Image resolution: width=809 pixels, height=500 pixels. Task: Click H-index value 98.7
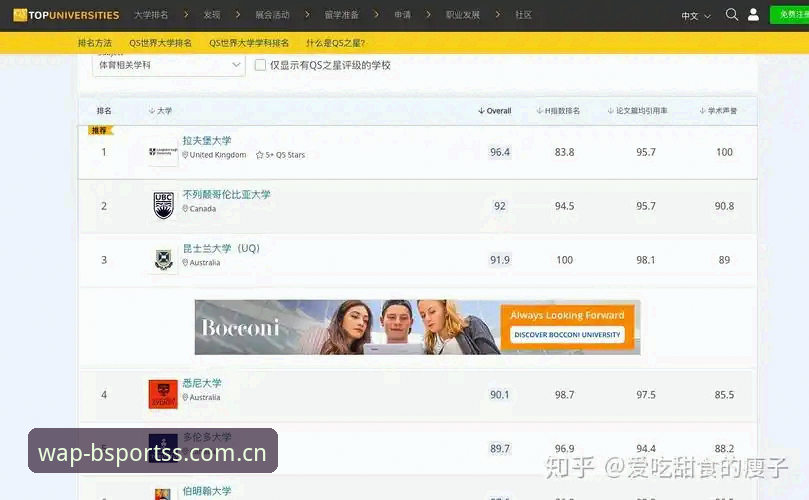coord(564,395)
